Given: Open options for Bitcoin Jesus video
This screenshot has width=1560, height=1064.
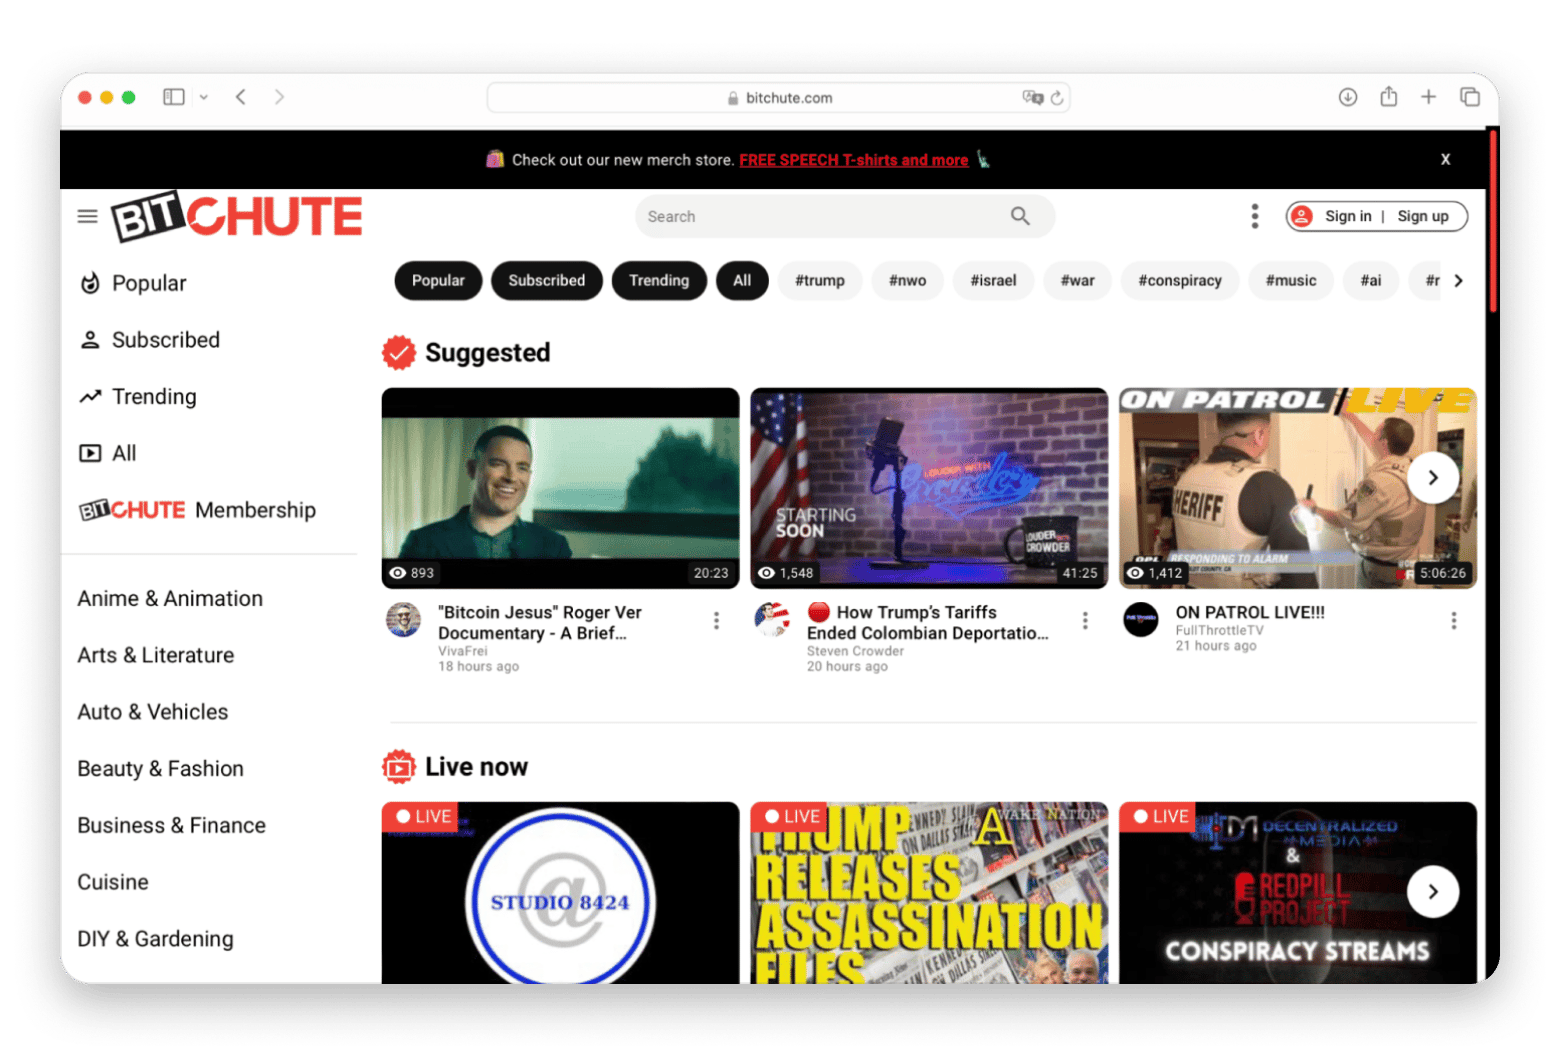Looking at the screenshot, I should coord(716,621).
